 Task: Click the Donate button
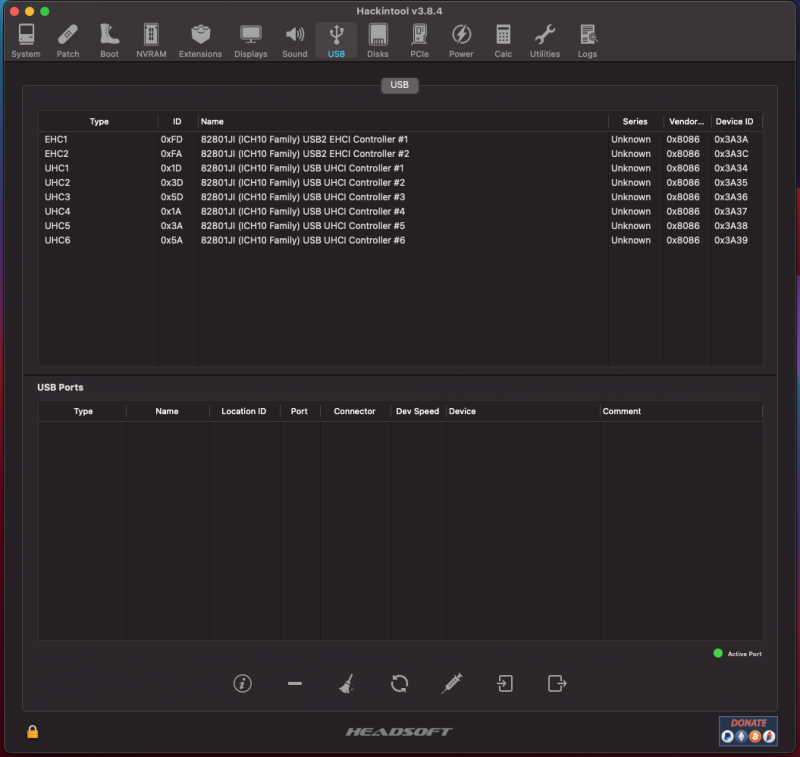pos(748,730)
